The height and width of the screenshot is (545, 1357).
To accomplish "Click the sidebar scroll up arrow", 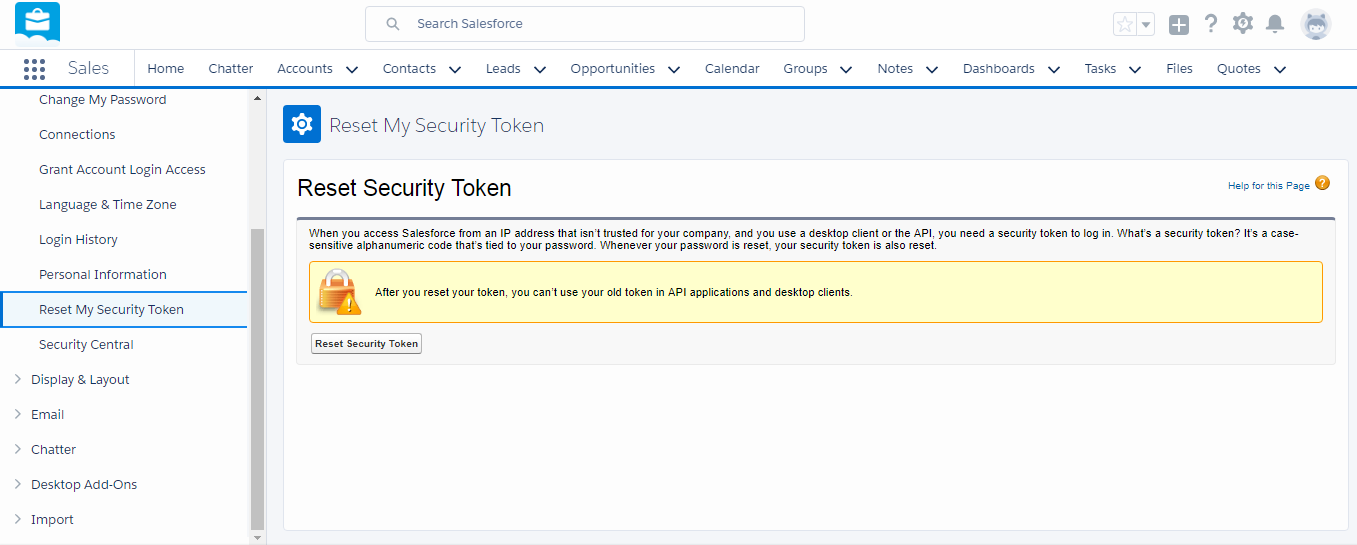I will click(x=257, y=98).
